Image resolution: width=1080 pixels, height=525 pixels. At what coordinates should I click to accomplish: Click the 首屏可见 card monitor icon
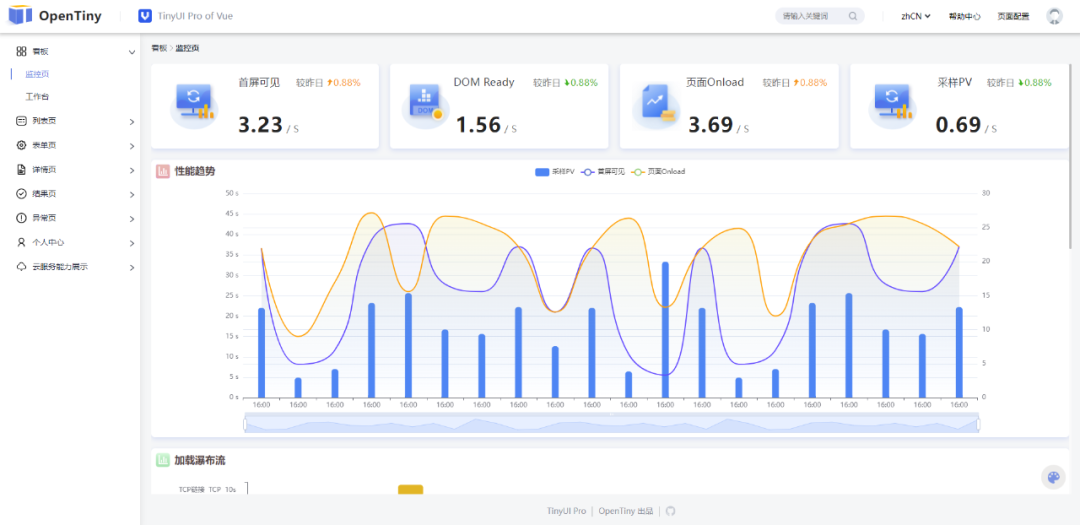tap(194, 103)
